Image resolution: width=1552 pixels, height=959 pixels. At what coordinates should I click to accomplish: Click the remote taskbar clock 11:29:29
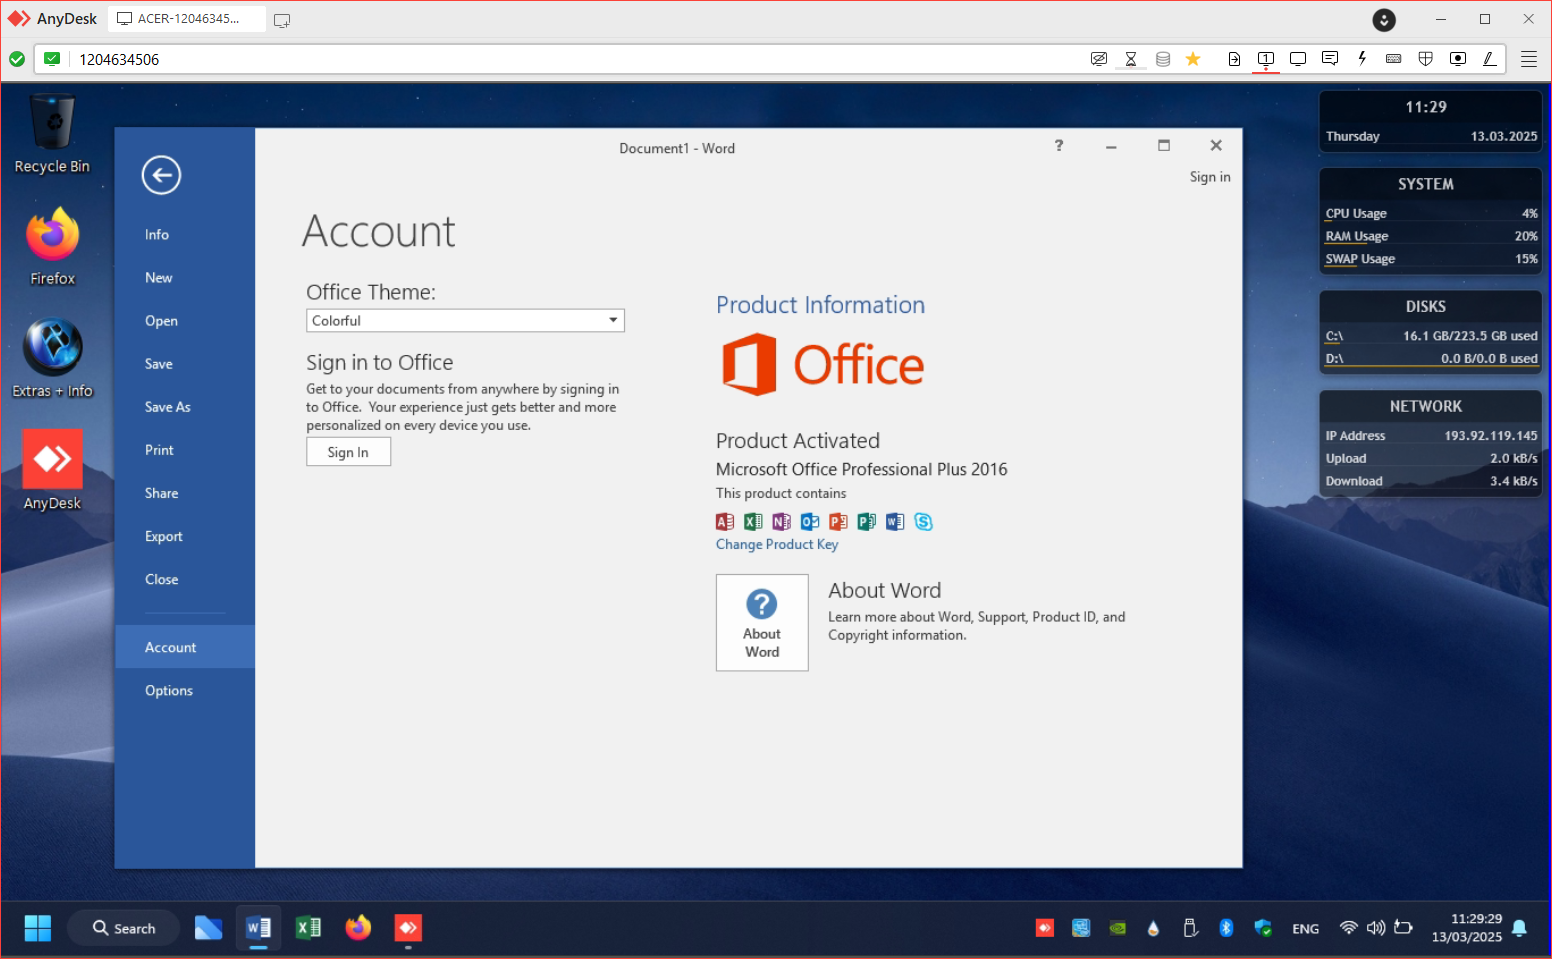1466,928
